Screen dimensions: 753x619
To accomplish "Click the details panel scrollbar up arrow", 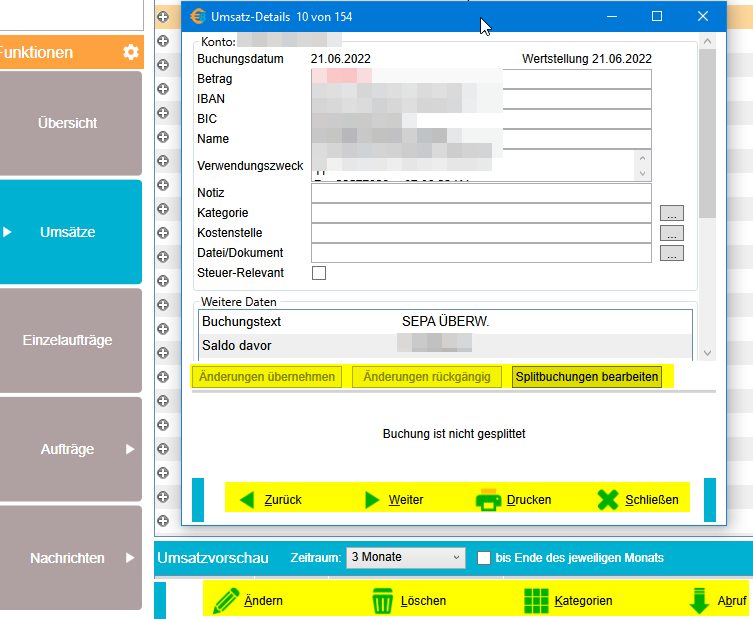I will point(707,41).
